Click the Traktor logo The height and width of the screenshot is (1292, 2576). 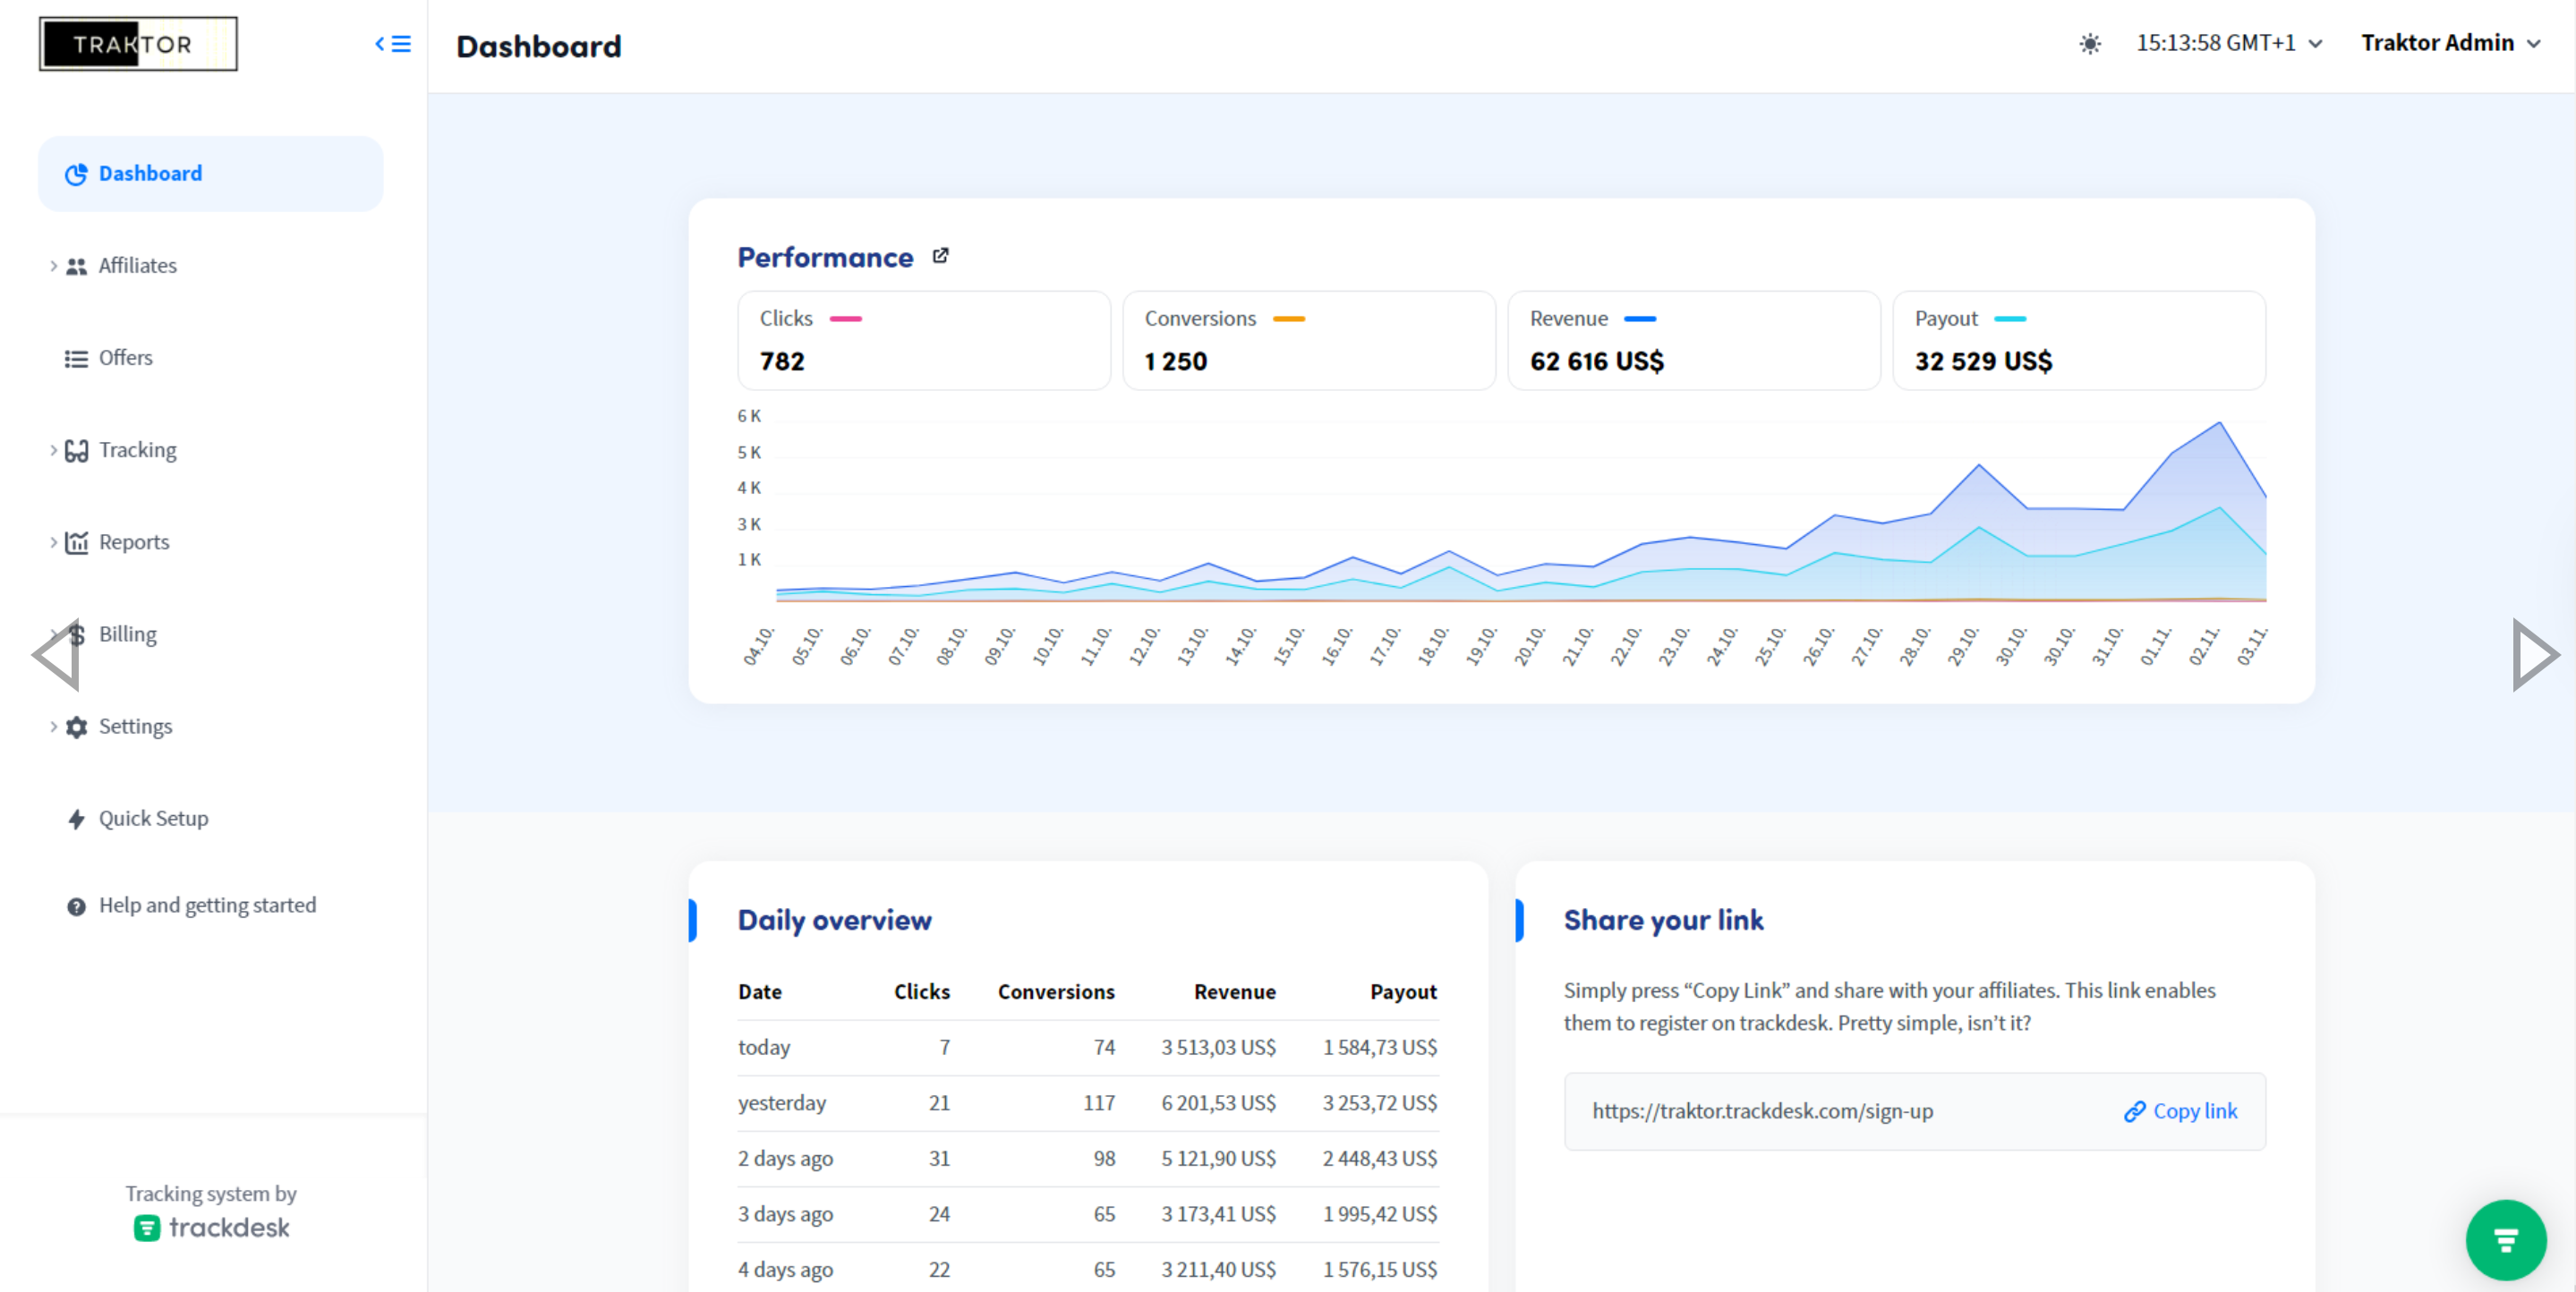(x=138, y=44)
